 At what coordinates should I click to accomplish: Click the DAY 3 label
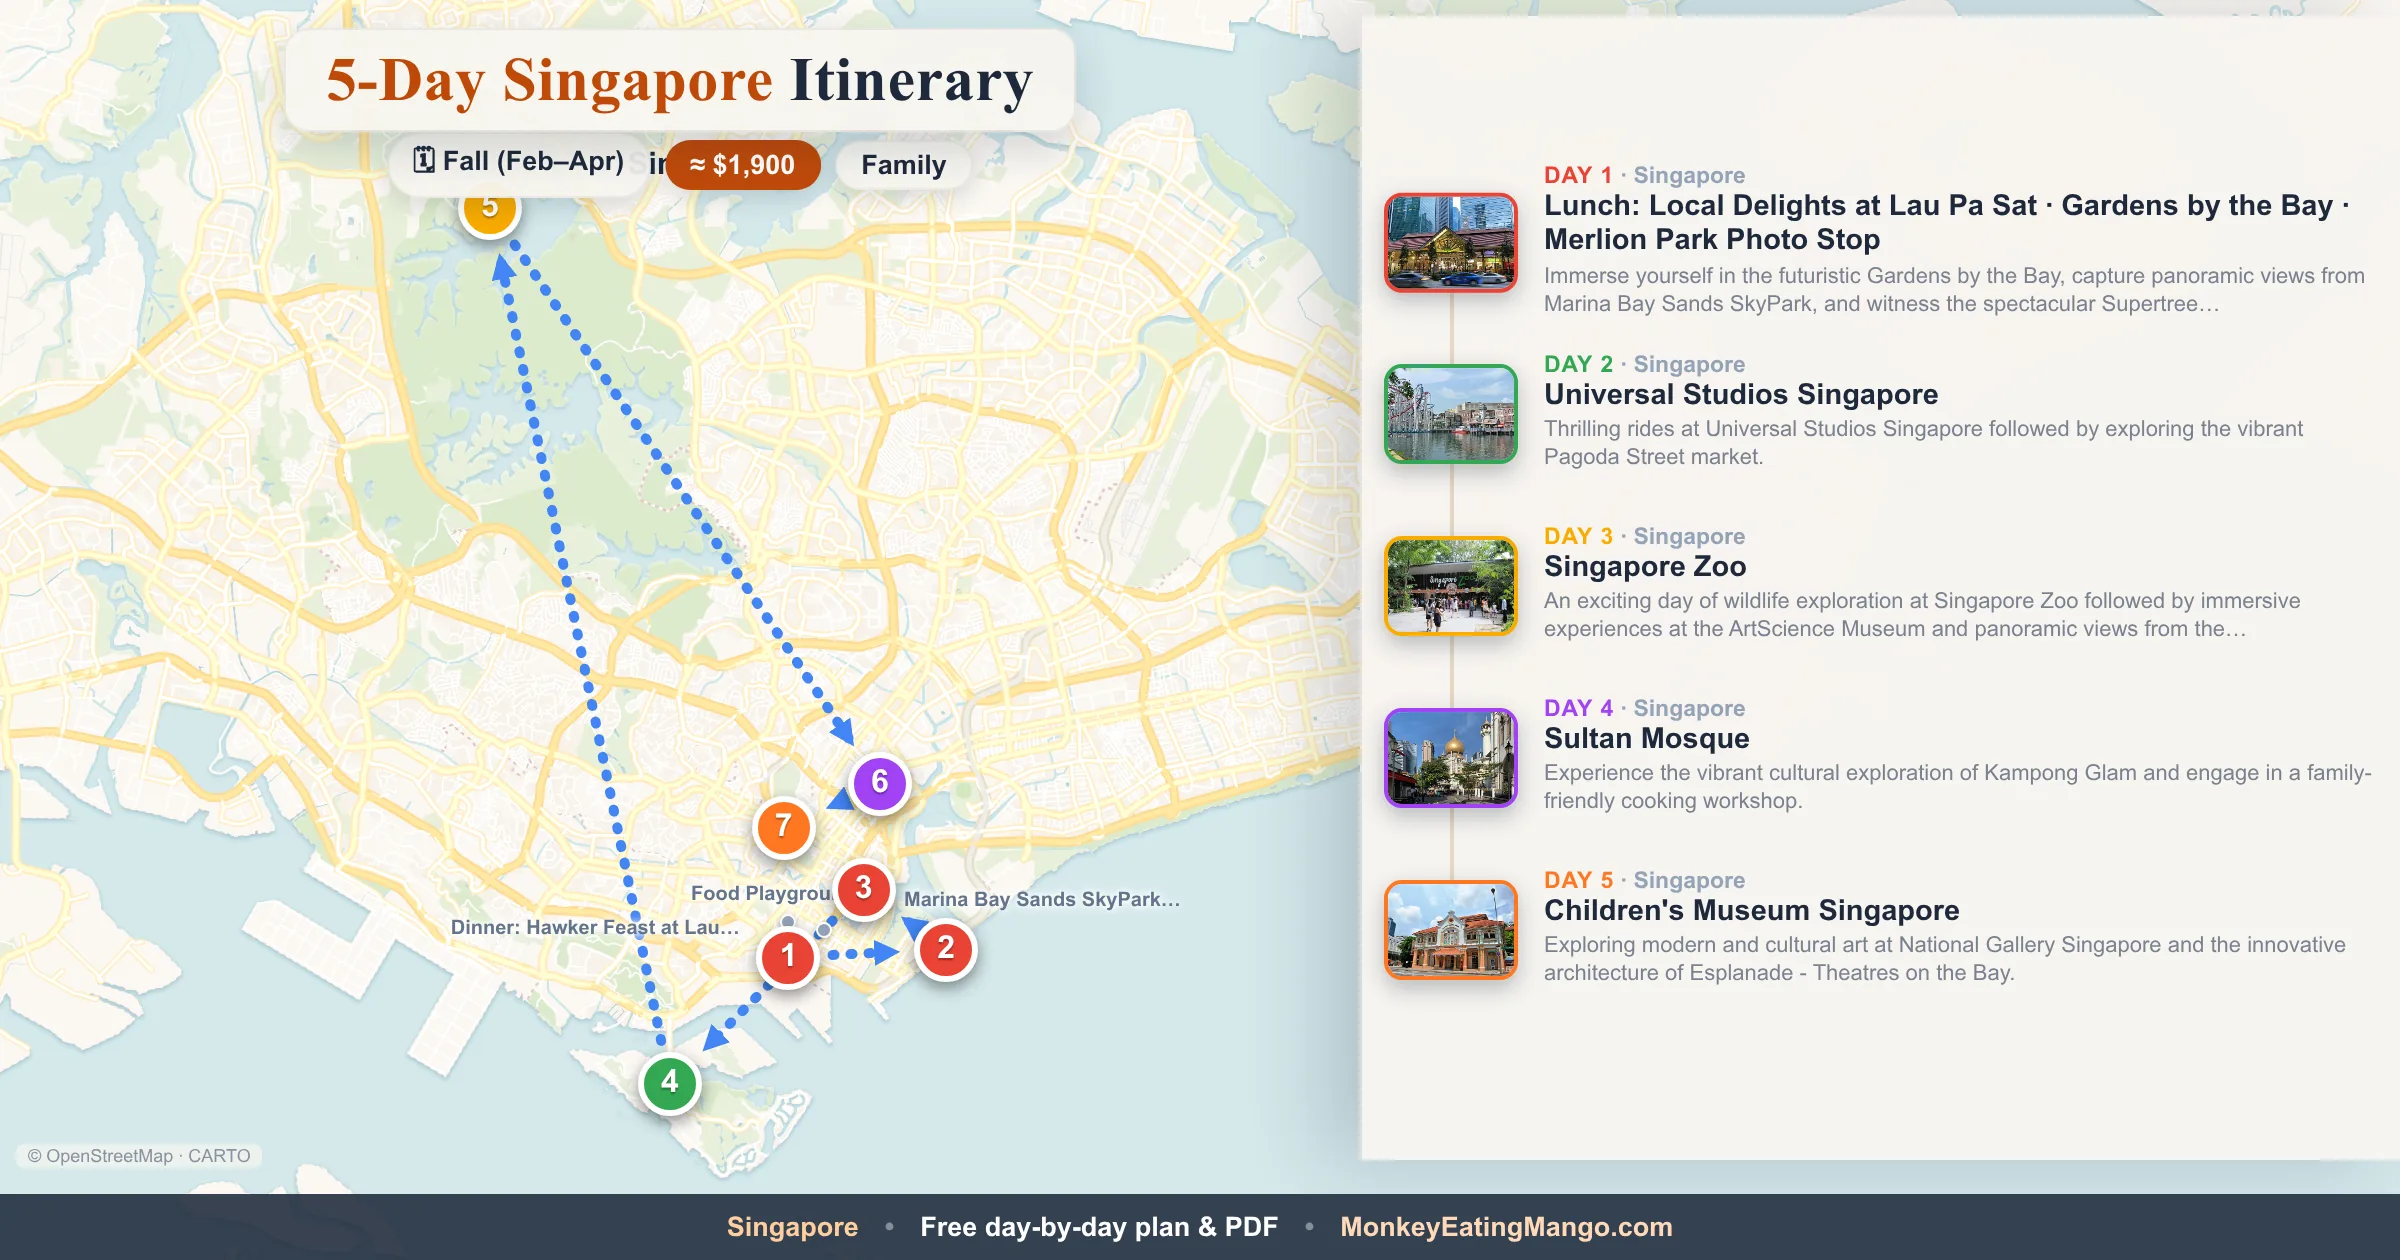[x=1578, y=536]
